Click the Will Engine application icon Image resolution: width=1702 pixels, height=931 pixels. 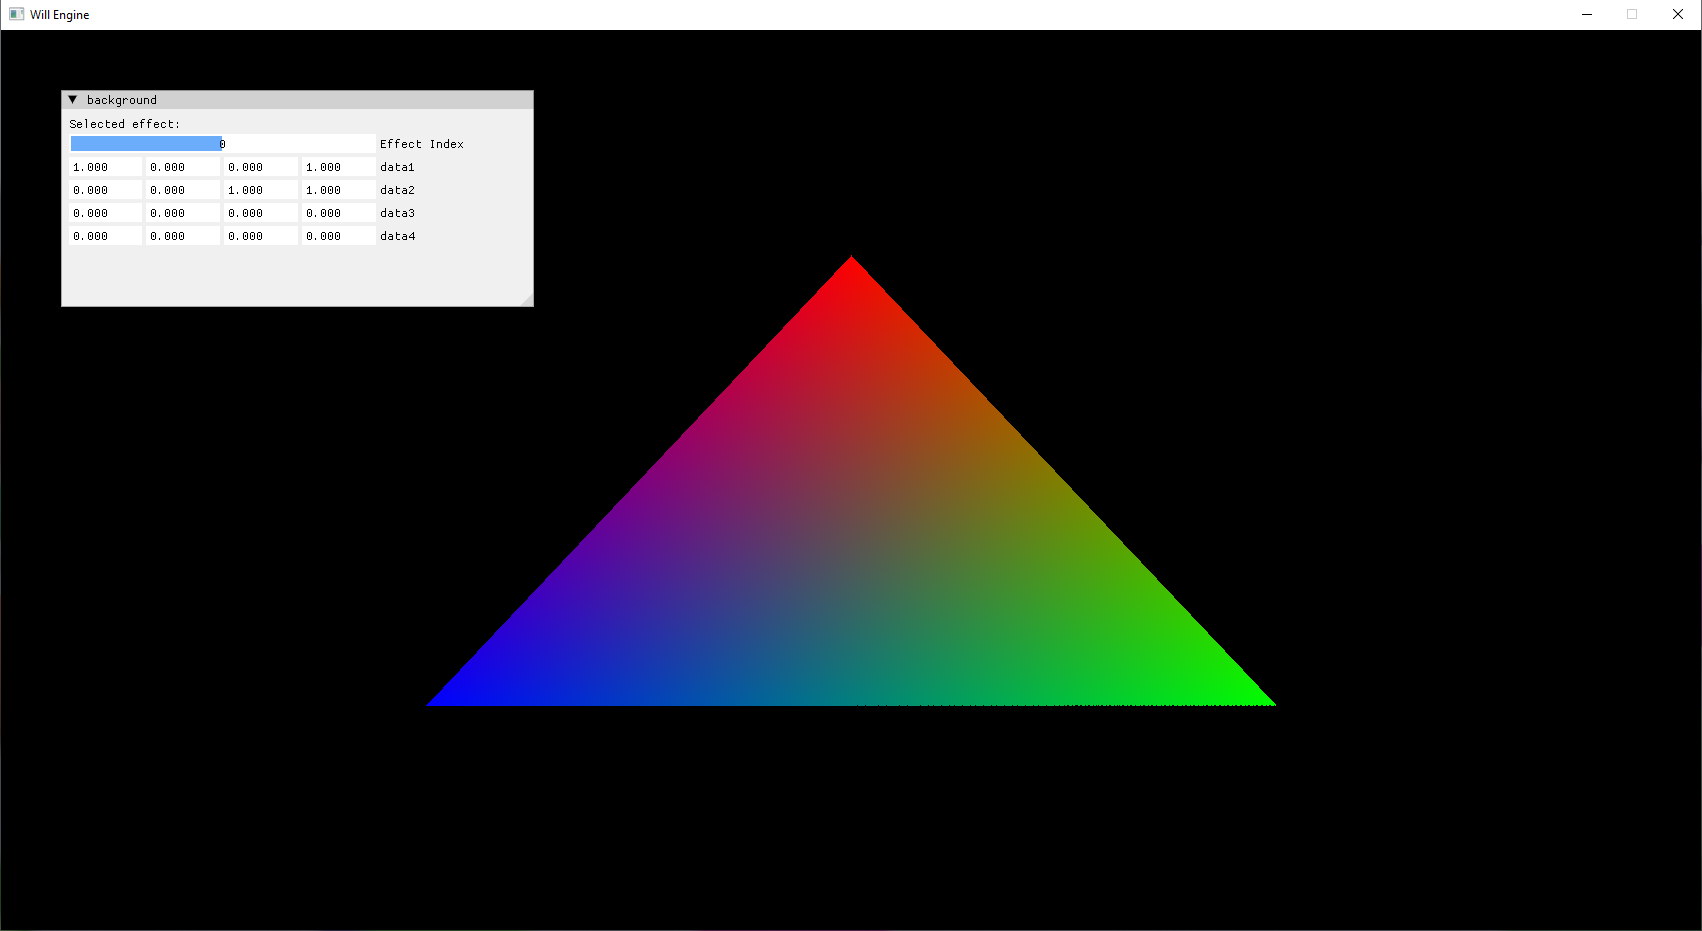15,14
